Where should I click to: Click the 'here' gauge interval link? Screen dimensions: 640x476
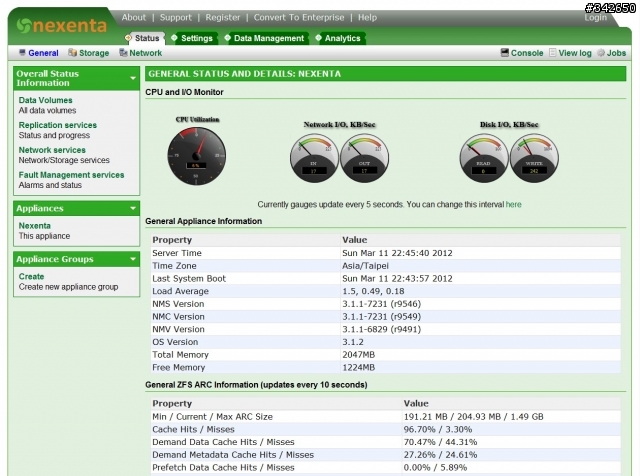coord(513,205)
